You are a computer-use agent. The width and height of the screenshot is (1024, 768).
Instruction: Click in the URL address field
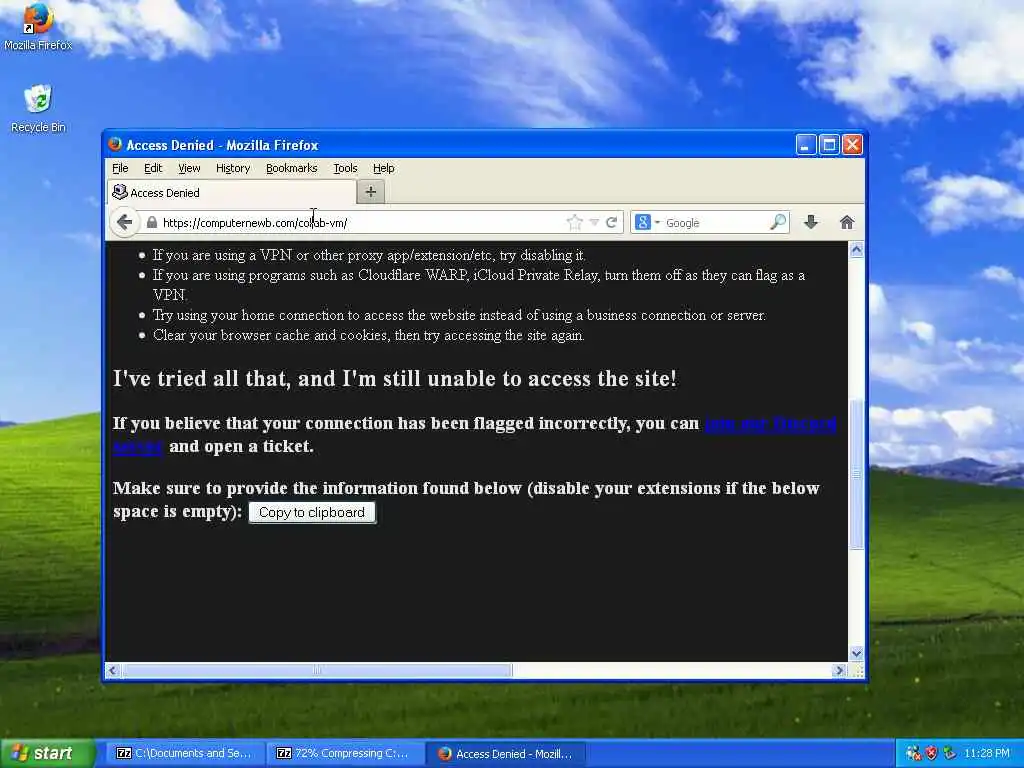[362, 223]
